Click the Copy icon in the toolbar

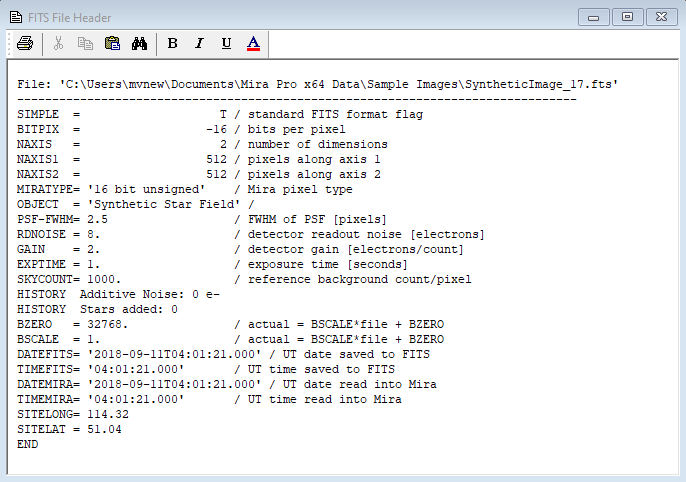click(x=85, y=43)
